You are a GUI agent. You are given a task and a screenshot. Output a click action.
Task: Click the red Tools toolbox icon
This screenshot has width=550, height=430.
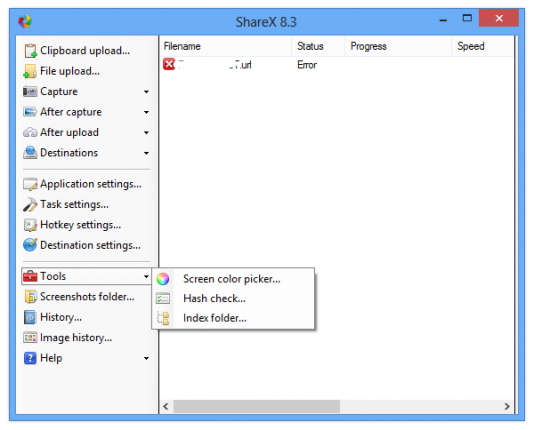point(30,276)
